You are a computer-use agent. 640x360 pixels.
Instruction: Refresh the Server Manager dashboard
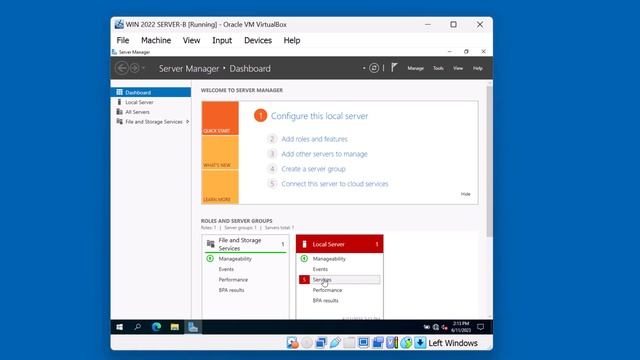[374, 68]
